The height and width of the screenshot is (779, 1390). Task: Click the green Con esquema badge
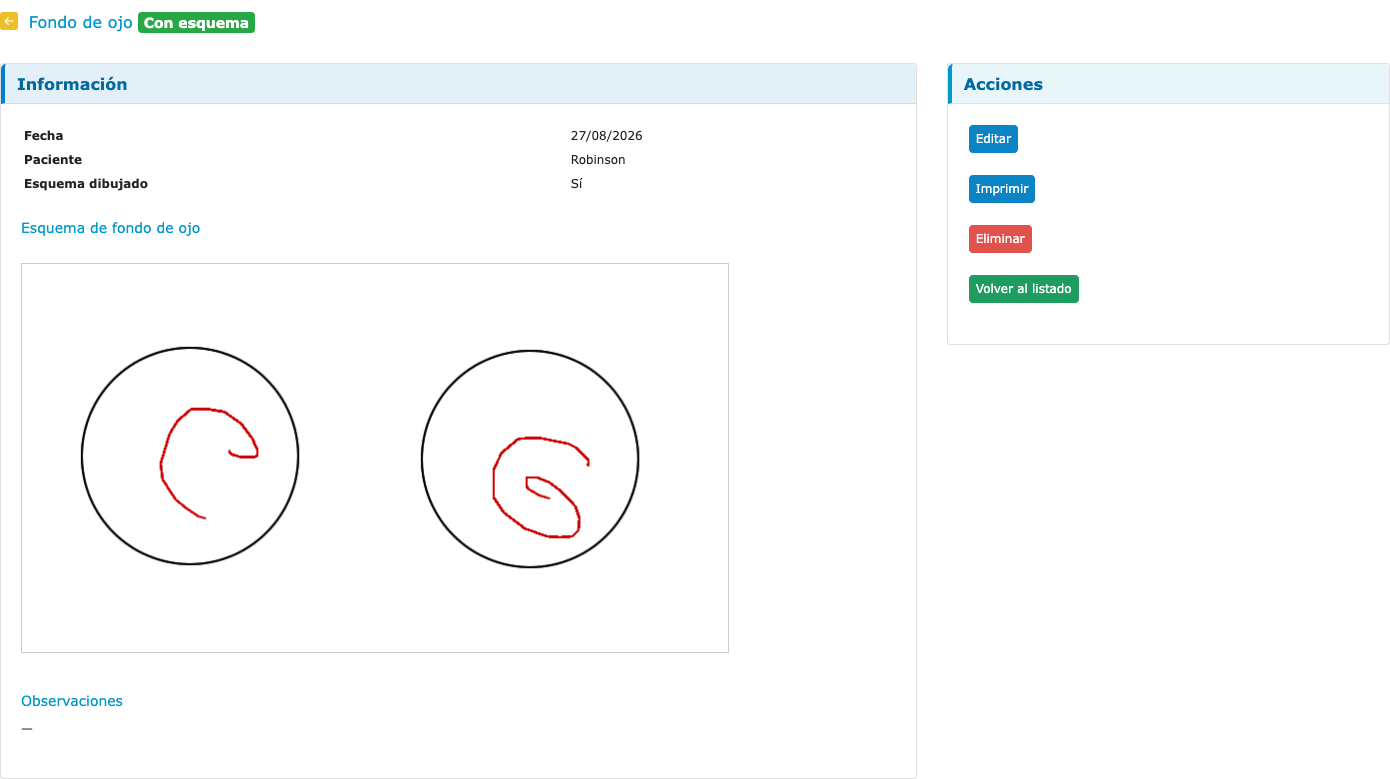click(197, 22)
